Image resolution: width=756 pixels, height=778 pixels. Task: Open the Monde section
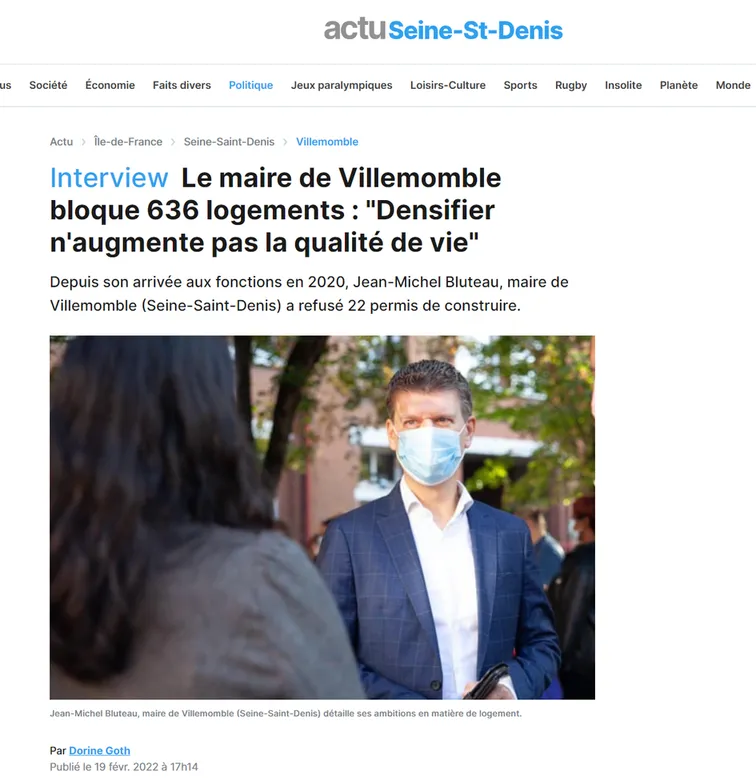tap(733, 85)
